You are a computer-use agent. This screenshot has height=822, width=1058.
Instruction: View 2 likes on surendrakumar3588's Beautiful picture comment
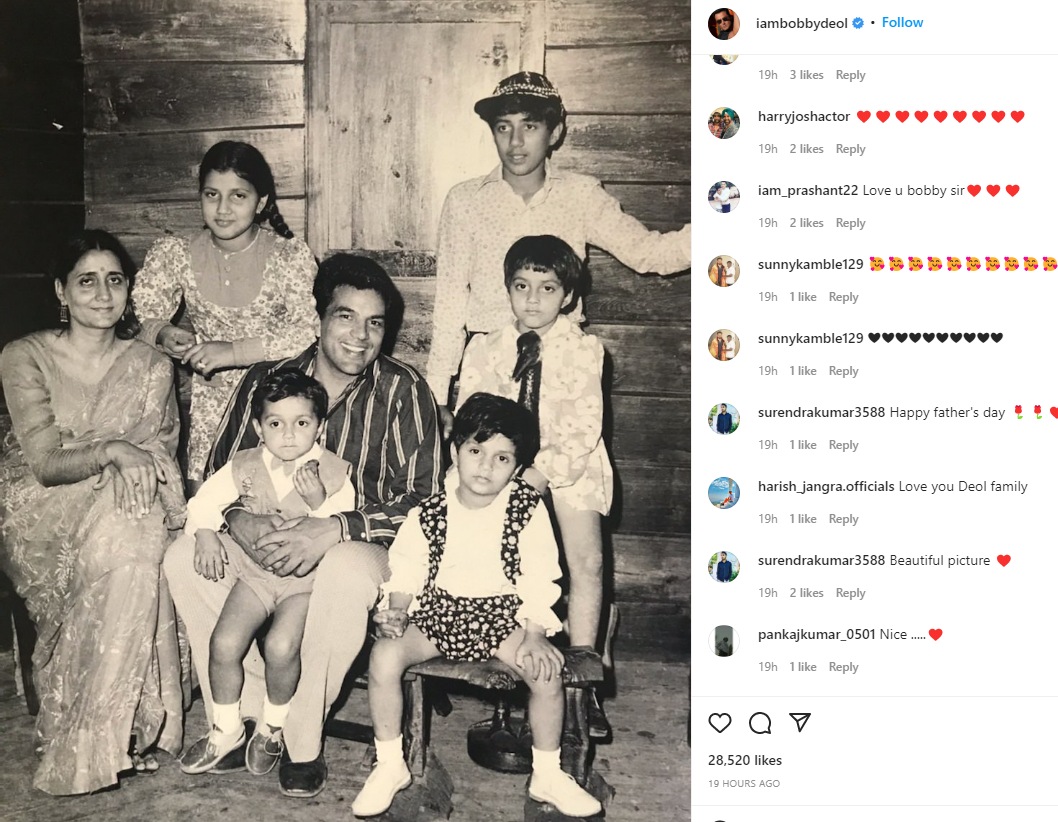click(x=806, y=593)
